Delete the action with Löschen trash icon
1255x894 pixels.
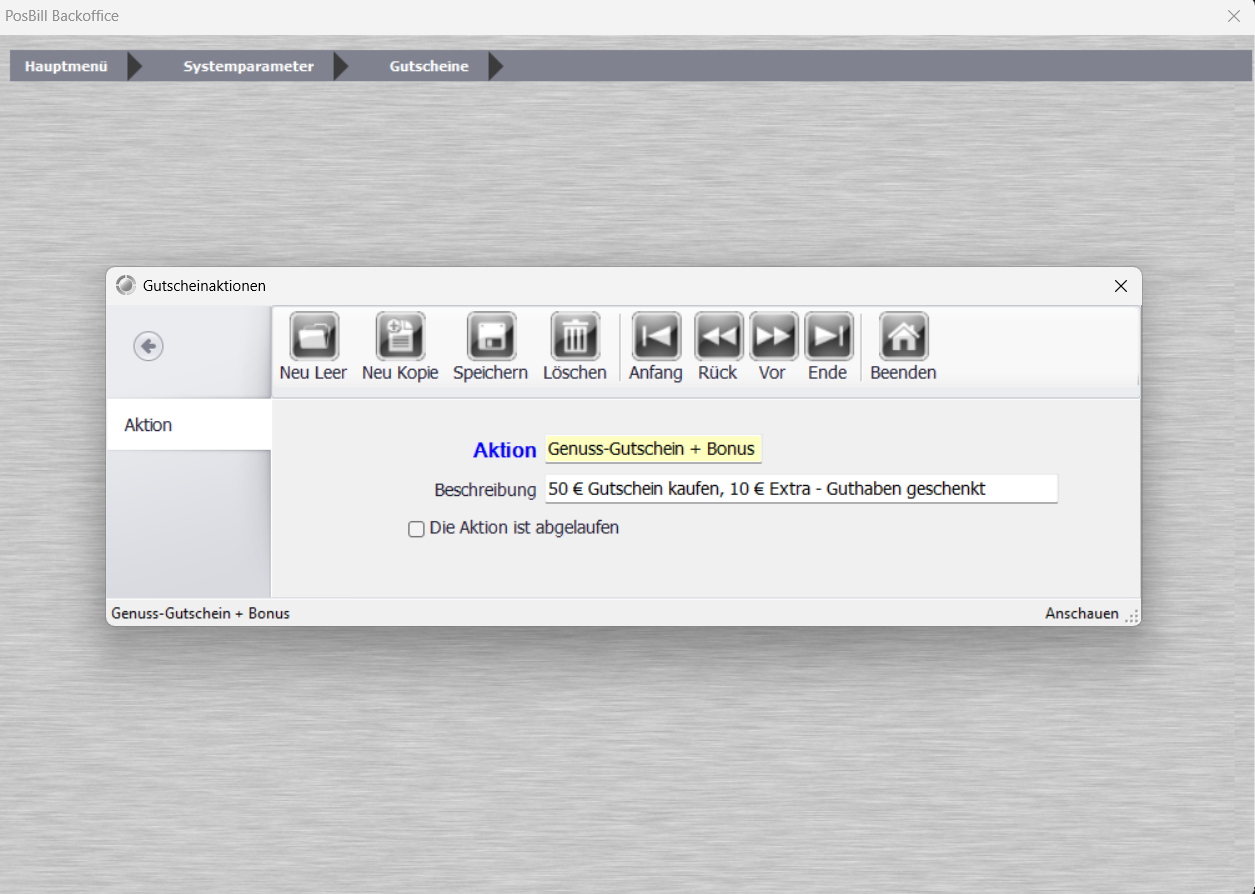575,337
